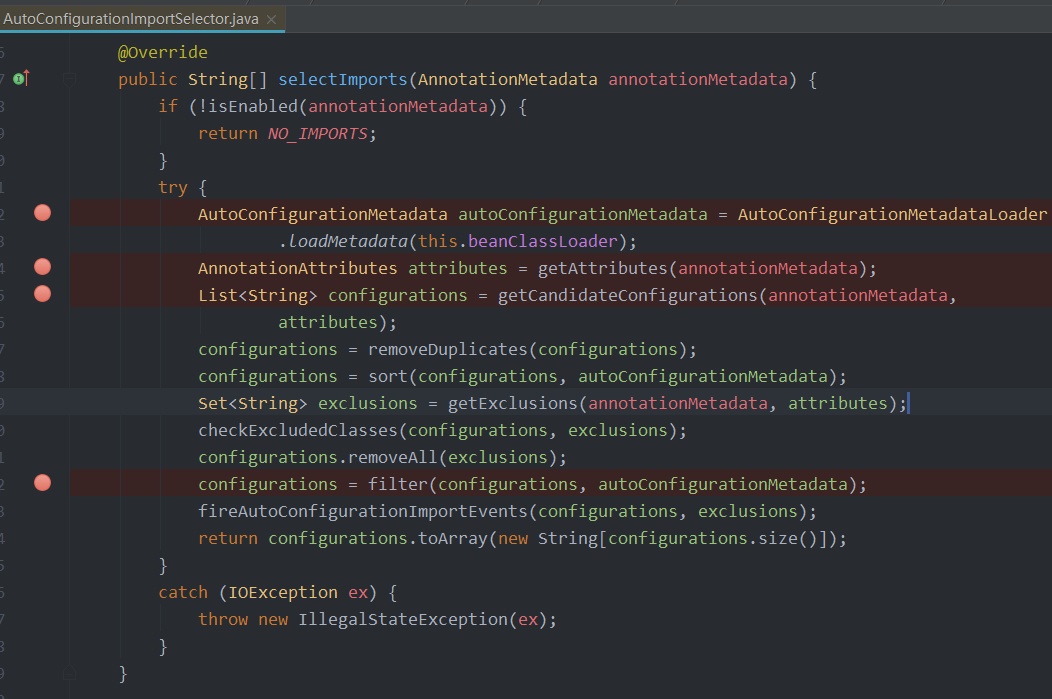Click Set<String> exclusions declaration
The width and height of the screenshot is (1052, 699).
pos(307,403)
